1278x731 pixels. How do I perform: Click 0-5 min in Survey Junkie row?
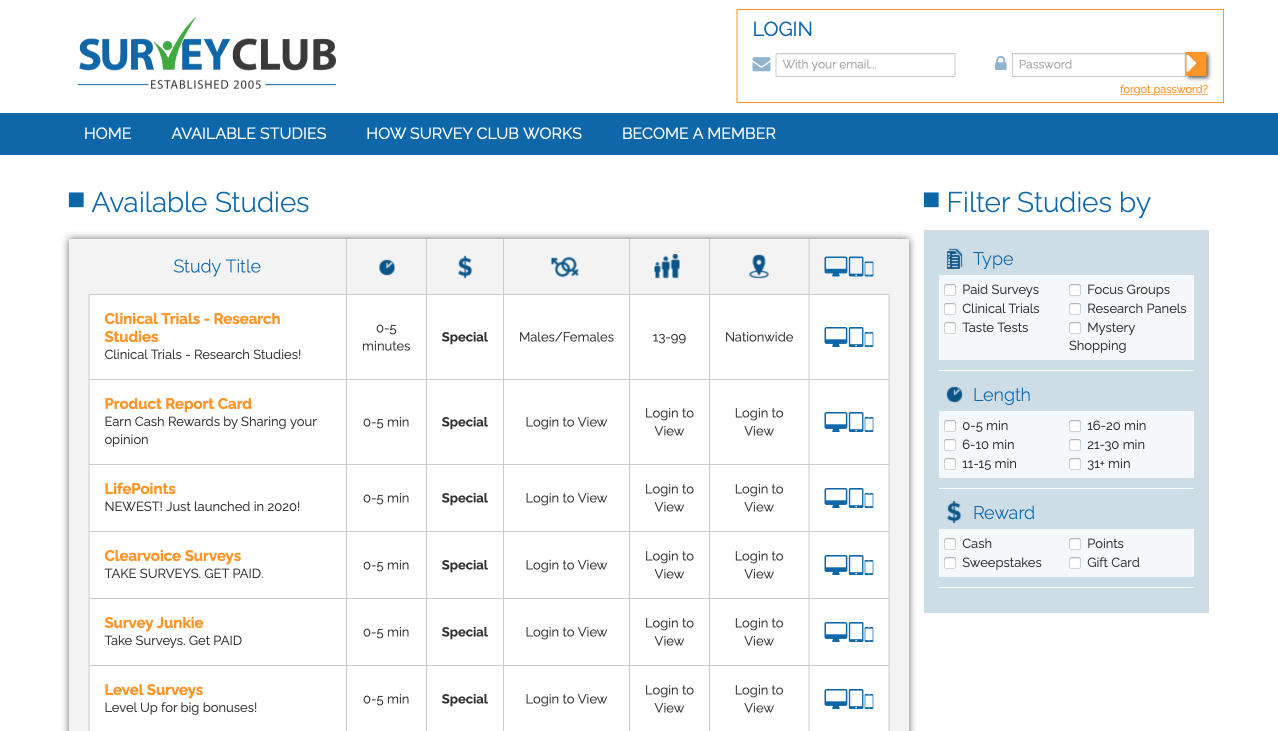(x=386, y=632)
